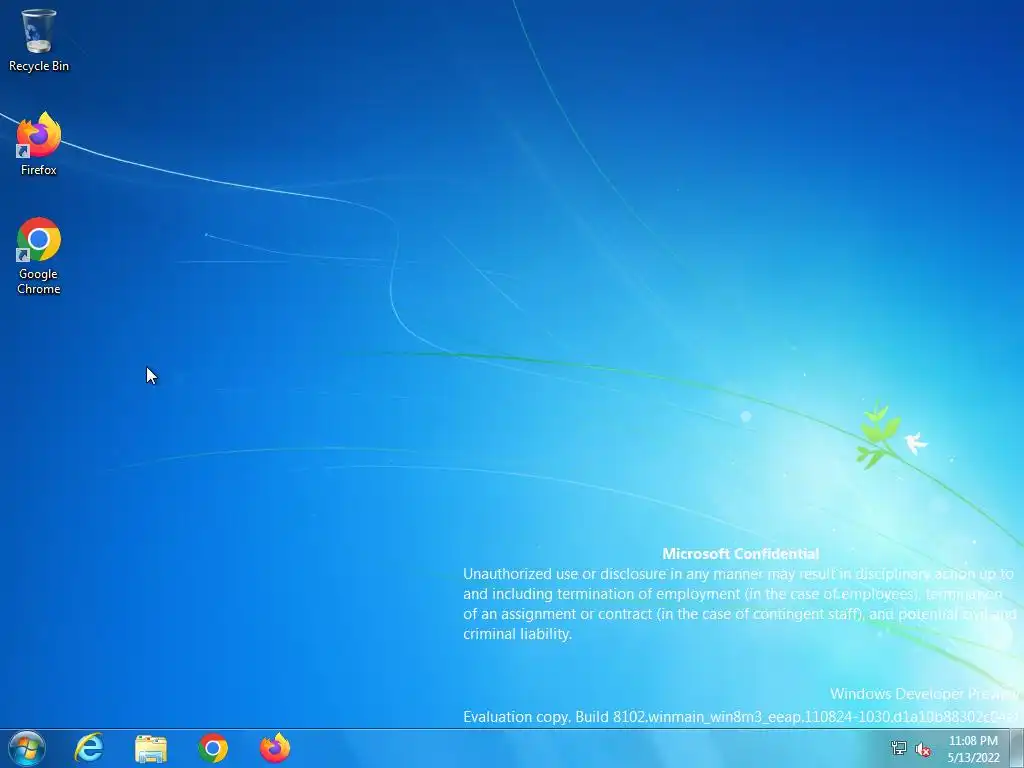The width and height of the screenshot is (1024, 768).
Task: Open the muted volume tray icon
Action: click(x=923, y=749)
